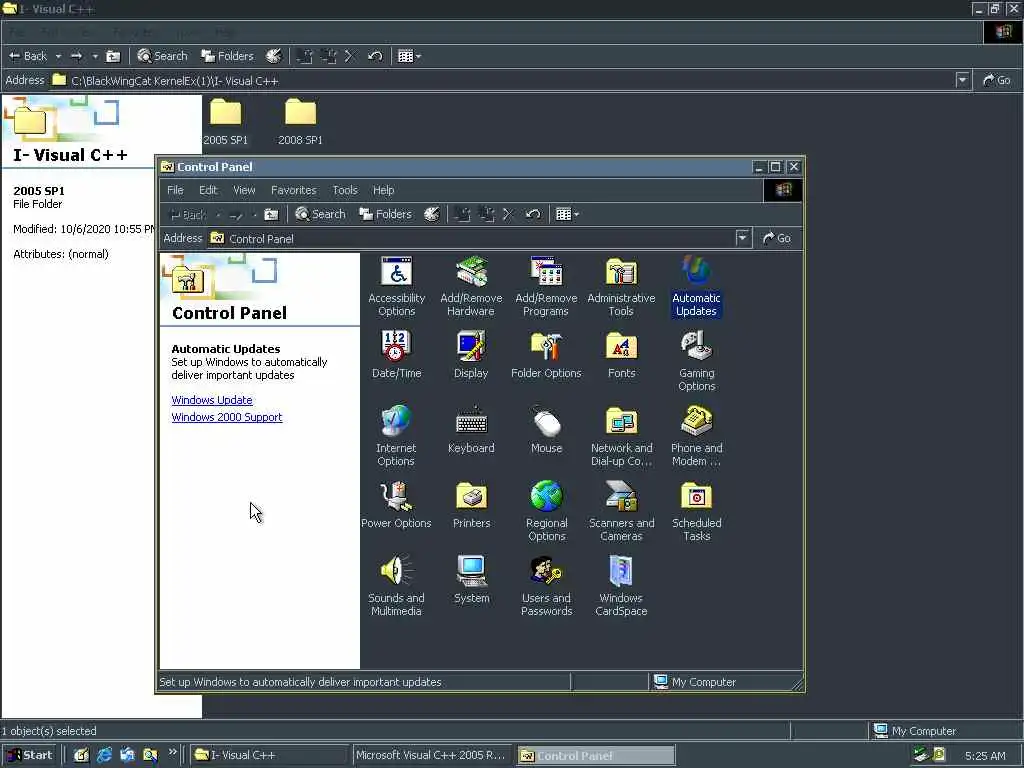Open Administrative Tools folder
Image resolution: width=1024 pixels, height=768 pixels.
pyautogui.click(x=621, y=287)
